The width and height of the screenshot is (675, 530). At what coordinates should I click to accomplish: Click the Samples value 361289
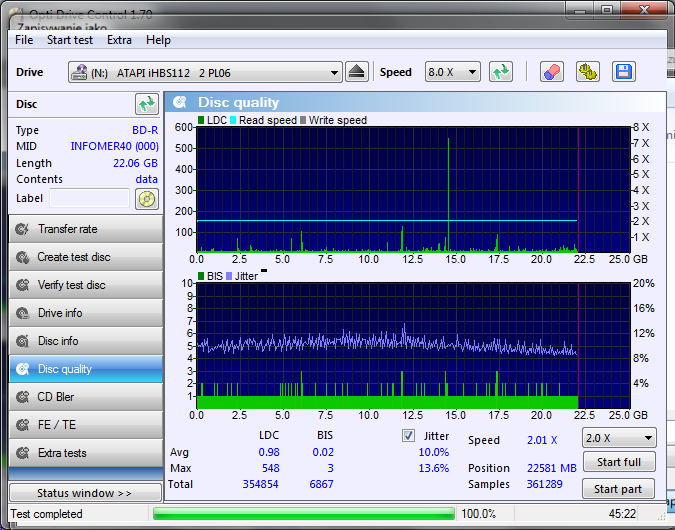coord(545,484)
